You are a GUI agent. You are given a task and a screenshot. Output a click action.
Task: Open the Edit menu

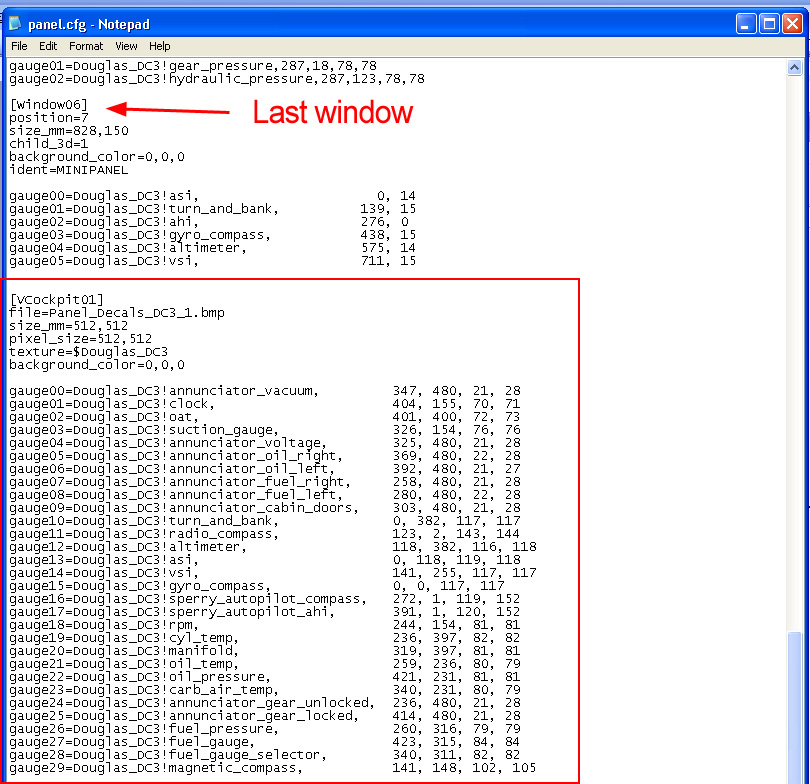click(48, 46)
